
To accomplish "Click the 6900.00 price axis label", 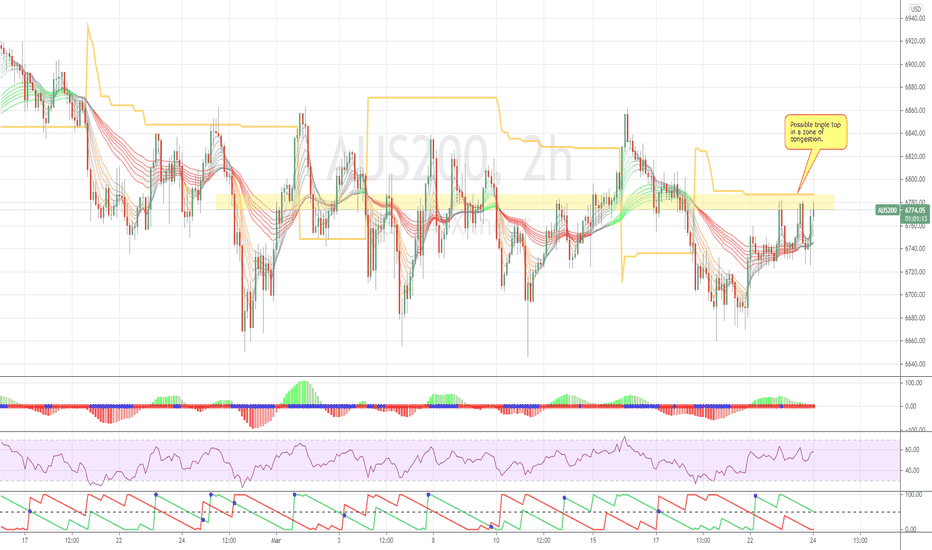I will click(x=915, y=64).
